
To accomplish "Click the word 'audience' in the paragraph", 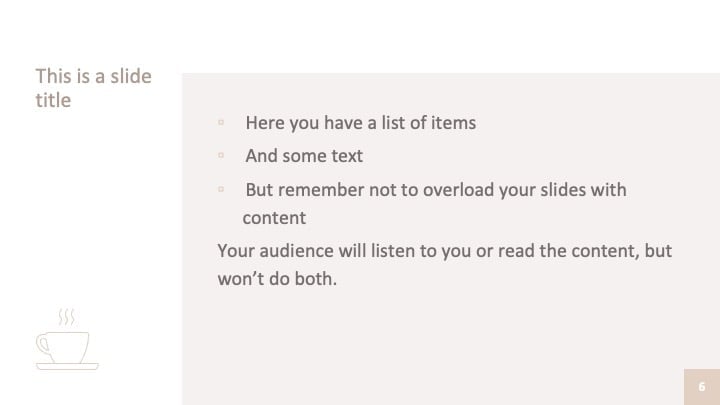I will point(296,251).
